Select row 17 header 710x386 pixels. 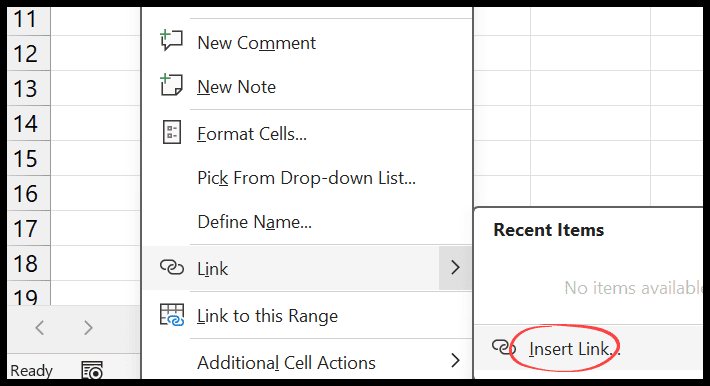[x=29, y=228]
